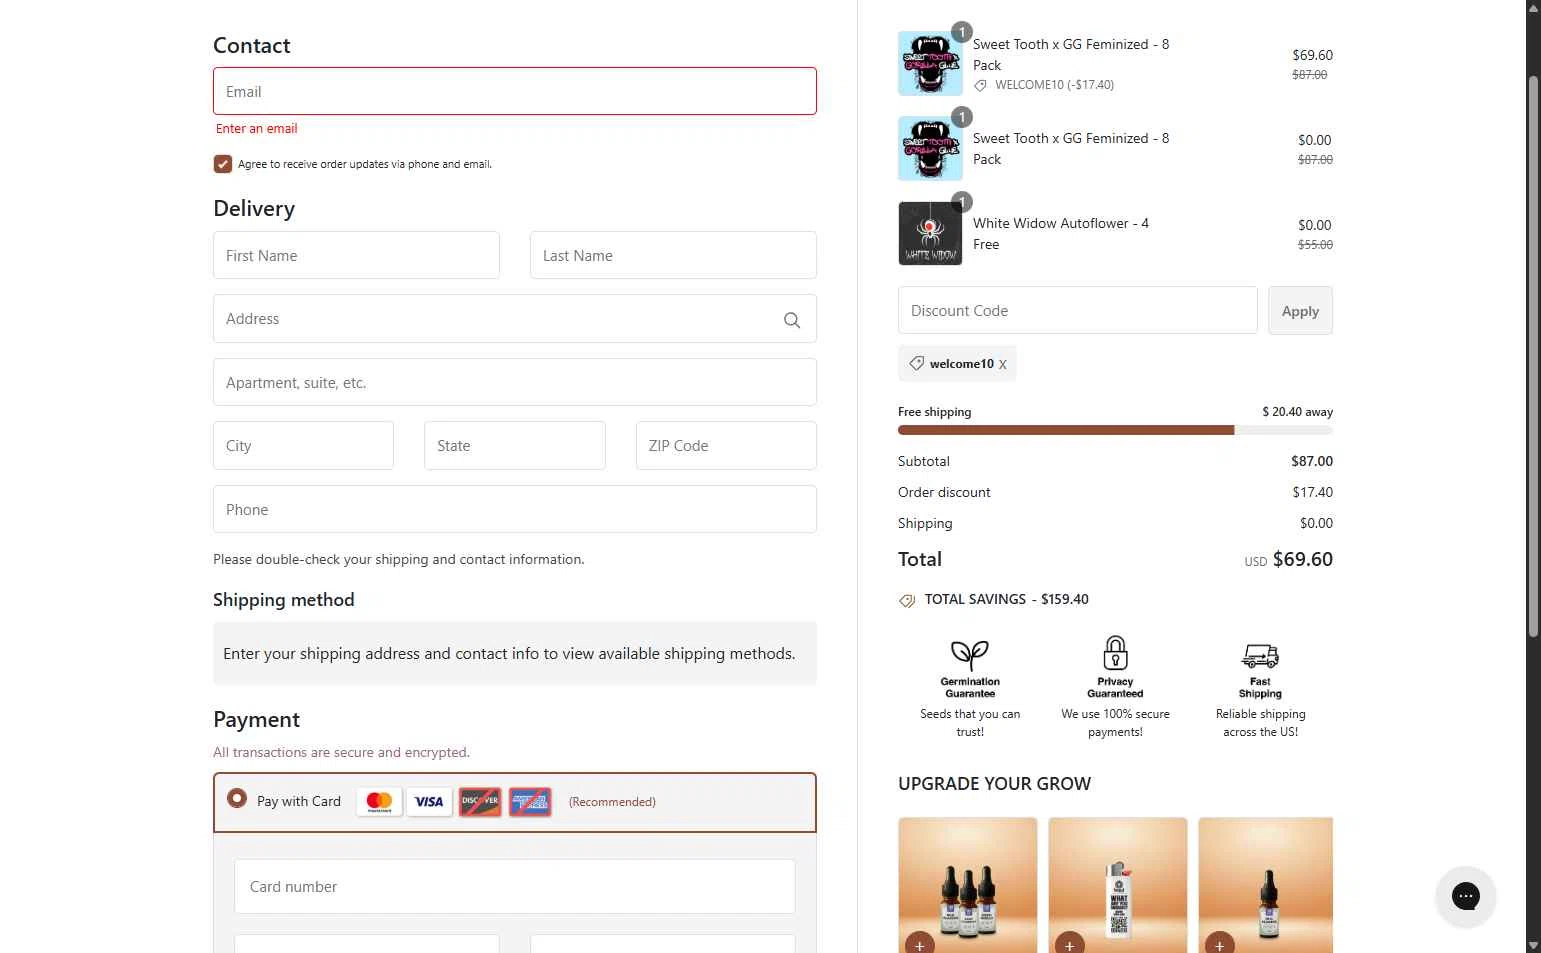Viewport: 1541px width, 953px height.
Task: Click the $0.00 Sweet Tooth x GG thumbnail
Action: tap(930, 148)
